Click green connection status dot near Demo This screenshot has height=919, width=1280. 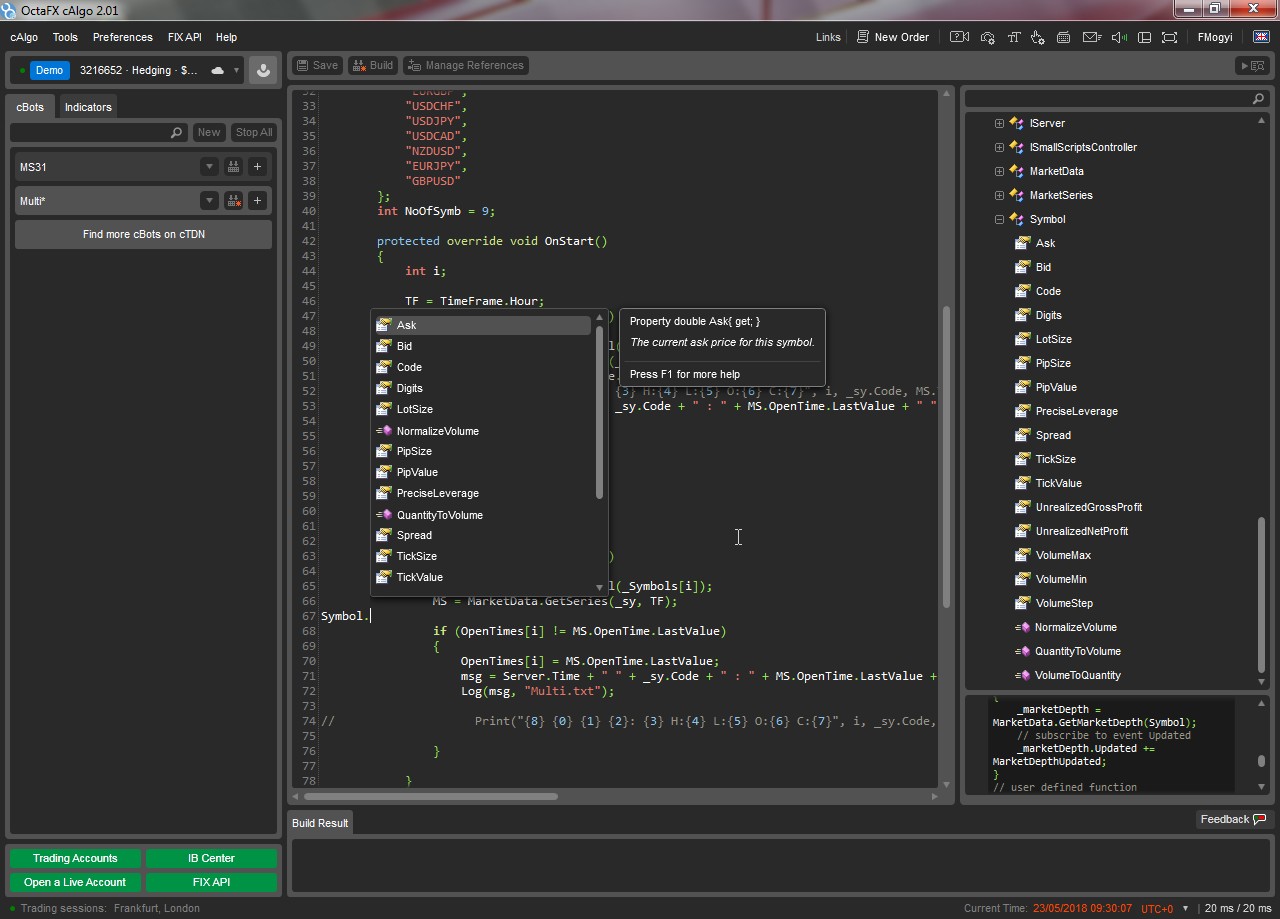pyautogui.click(x=22, y=71)
